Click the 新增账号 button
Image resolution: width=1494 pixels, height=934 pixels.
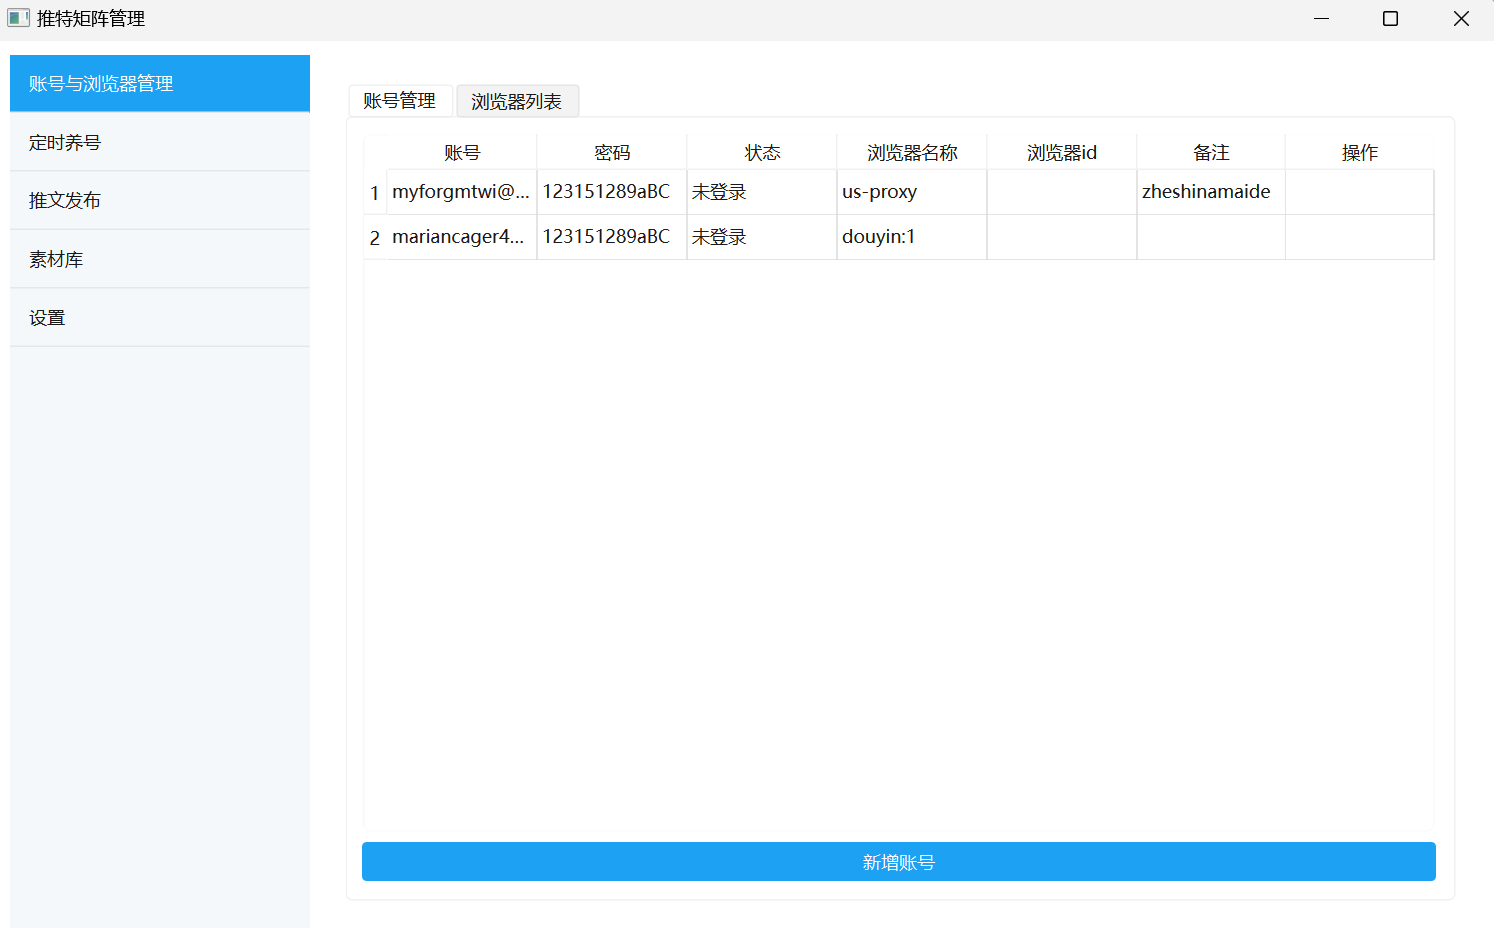897,861
